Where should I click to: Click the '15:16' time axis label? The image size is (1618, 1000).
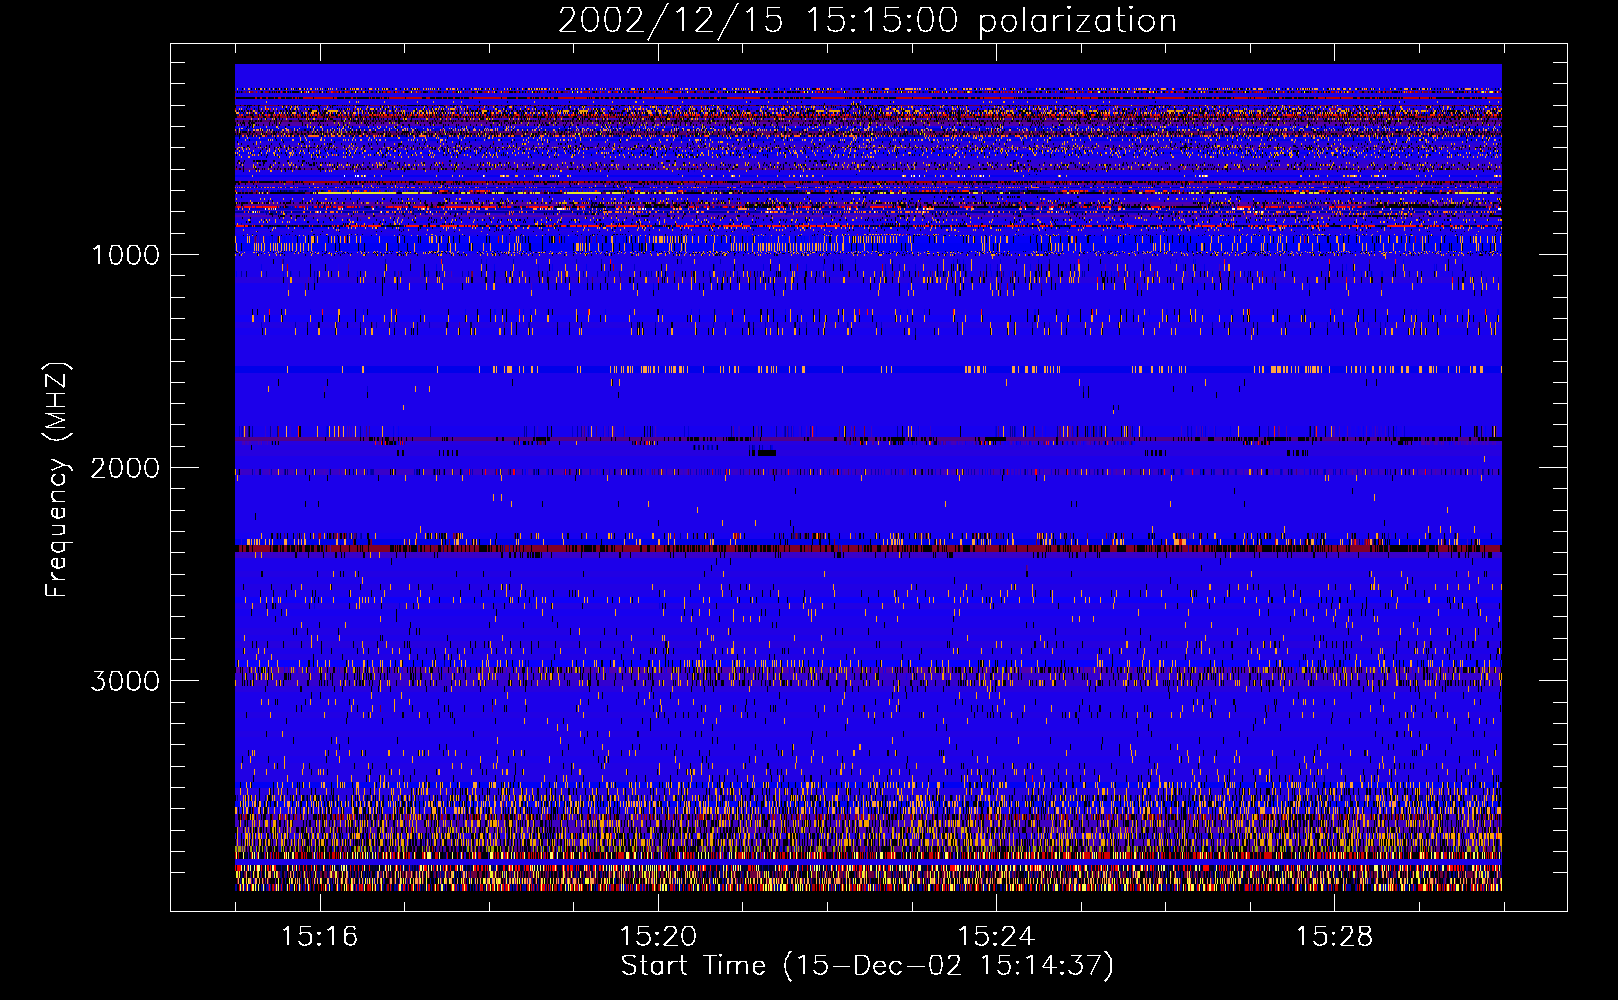[319, 937]
